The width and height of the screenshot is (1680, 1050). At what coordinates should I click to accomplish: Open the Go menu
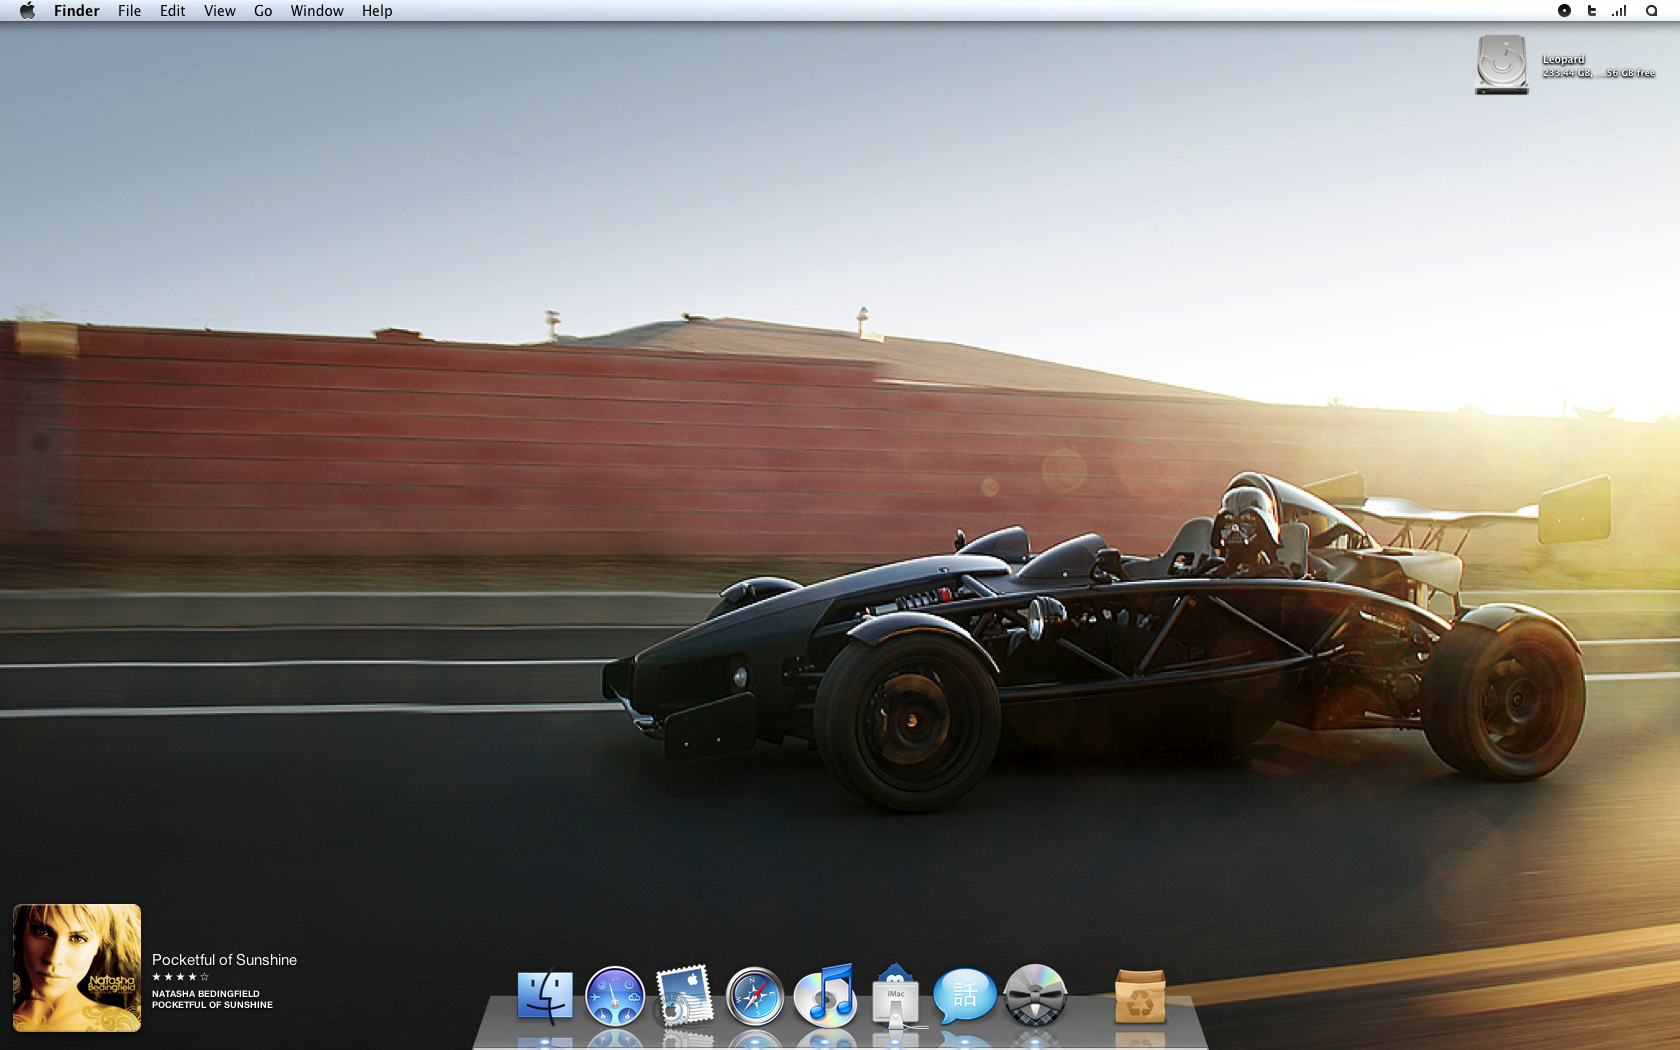point(263,11)
